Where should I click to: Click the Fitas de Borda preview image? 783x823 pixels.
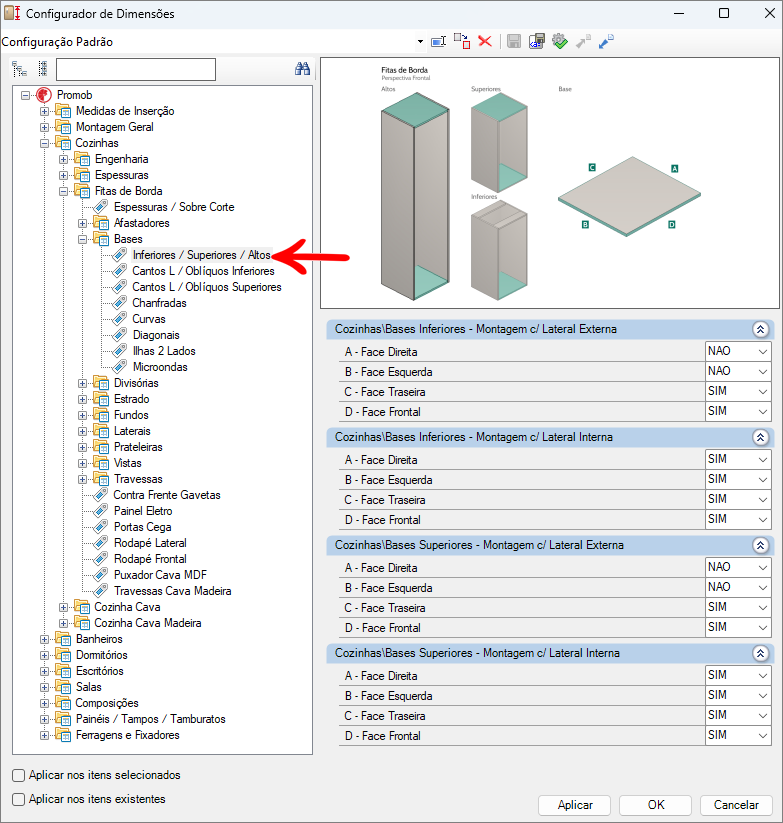coord(549,182)
